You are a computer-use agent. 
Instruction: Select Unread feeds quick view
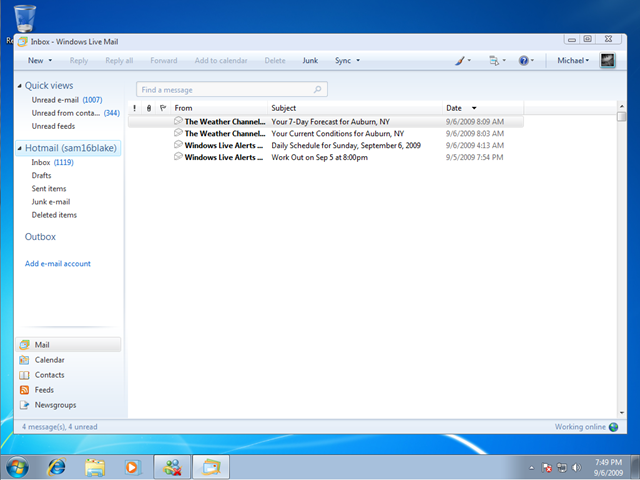tap(53, 126)
